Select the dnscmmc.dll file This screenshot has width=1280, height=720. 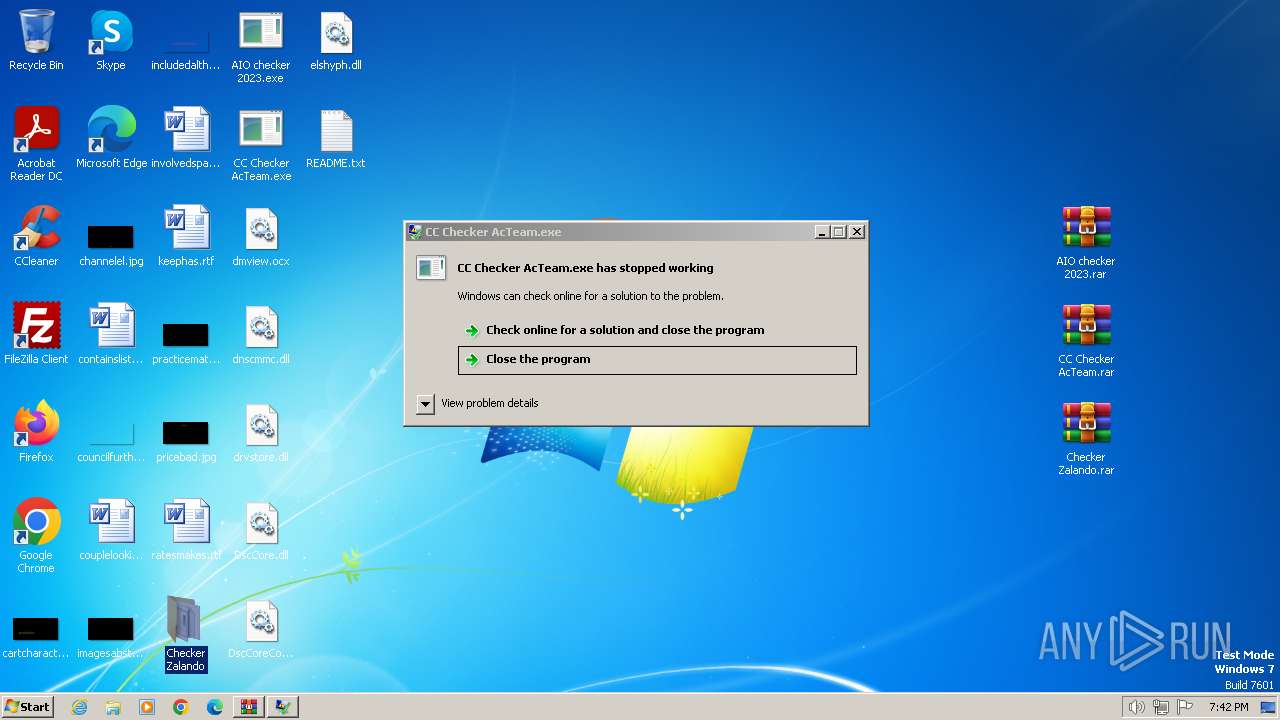click(x=261, y=334)
